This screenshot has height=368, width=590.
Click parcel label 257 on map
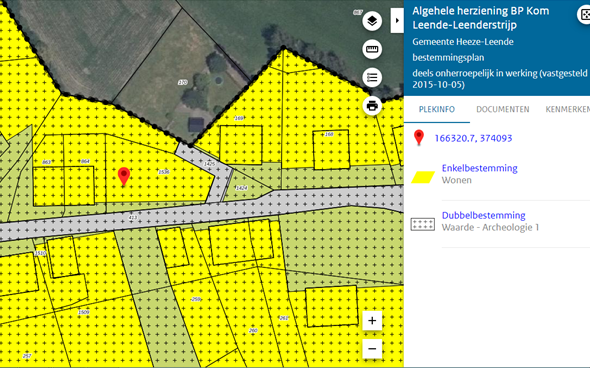point(27,356)
